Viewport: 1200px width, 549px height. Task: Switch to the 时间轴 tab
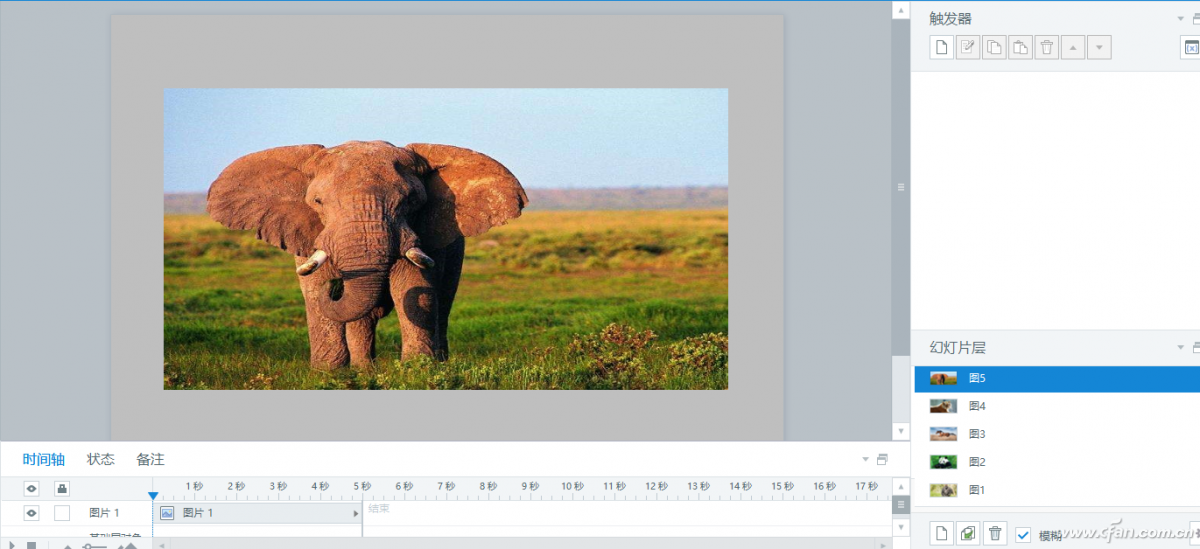(44, 459)
